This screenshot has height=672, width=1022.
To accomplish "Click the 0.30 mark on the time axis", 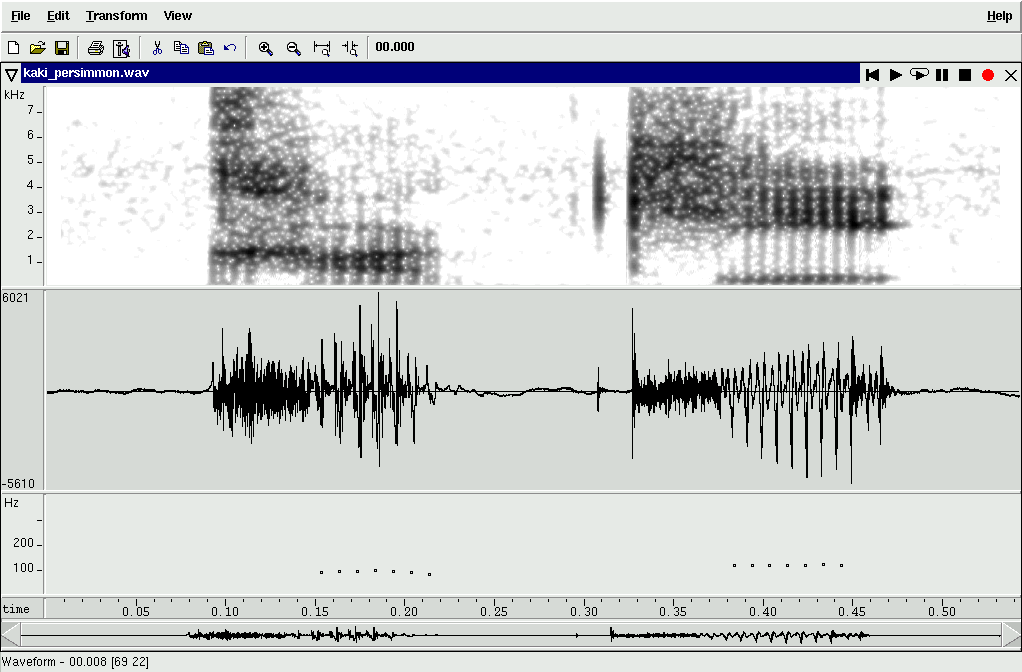I will click(x=584, y=610).
